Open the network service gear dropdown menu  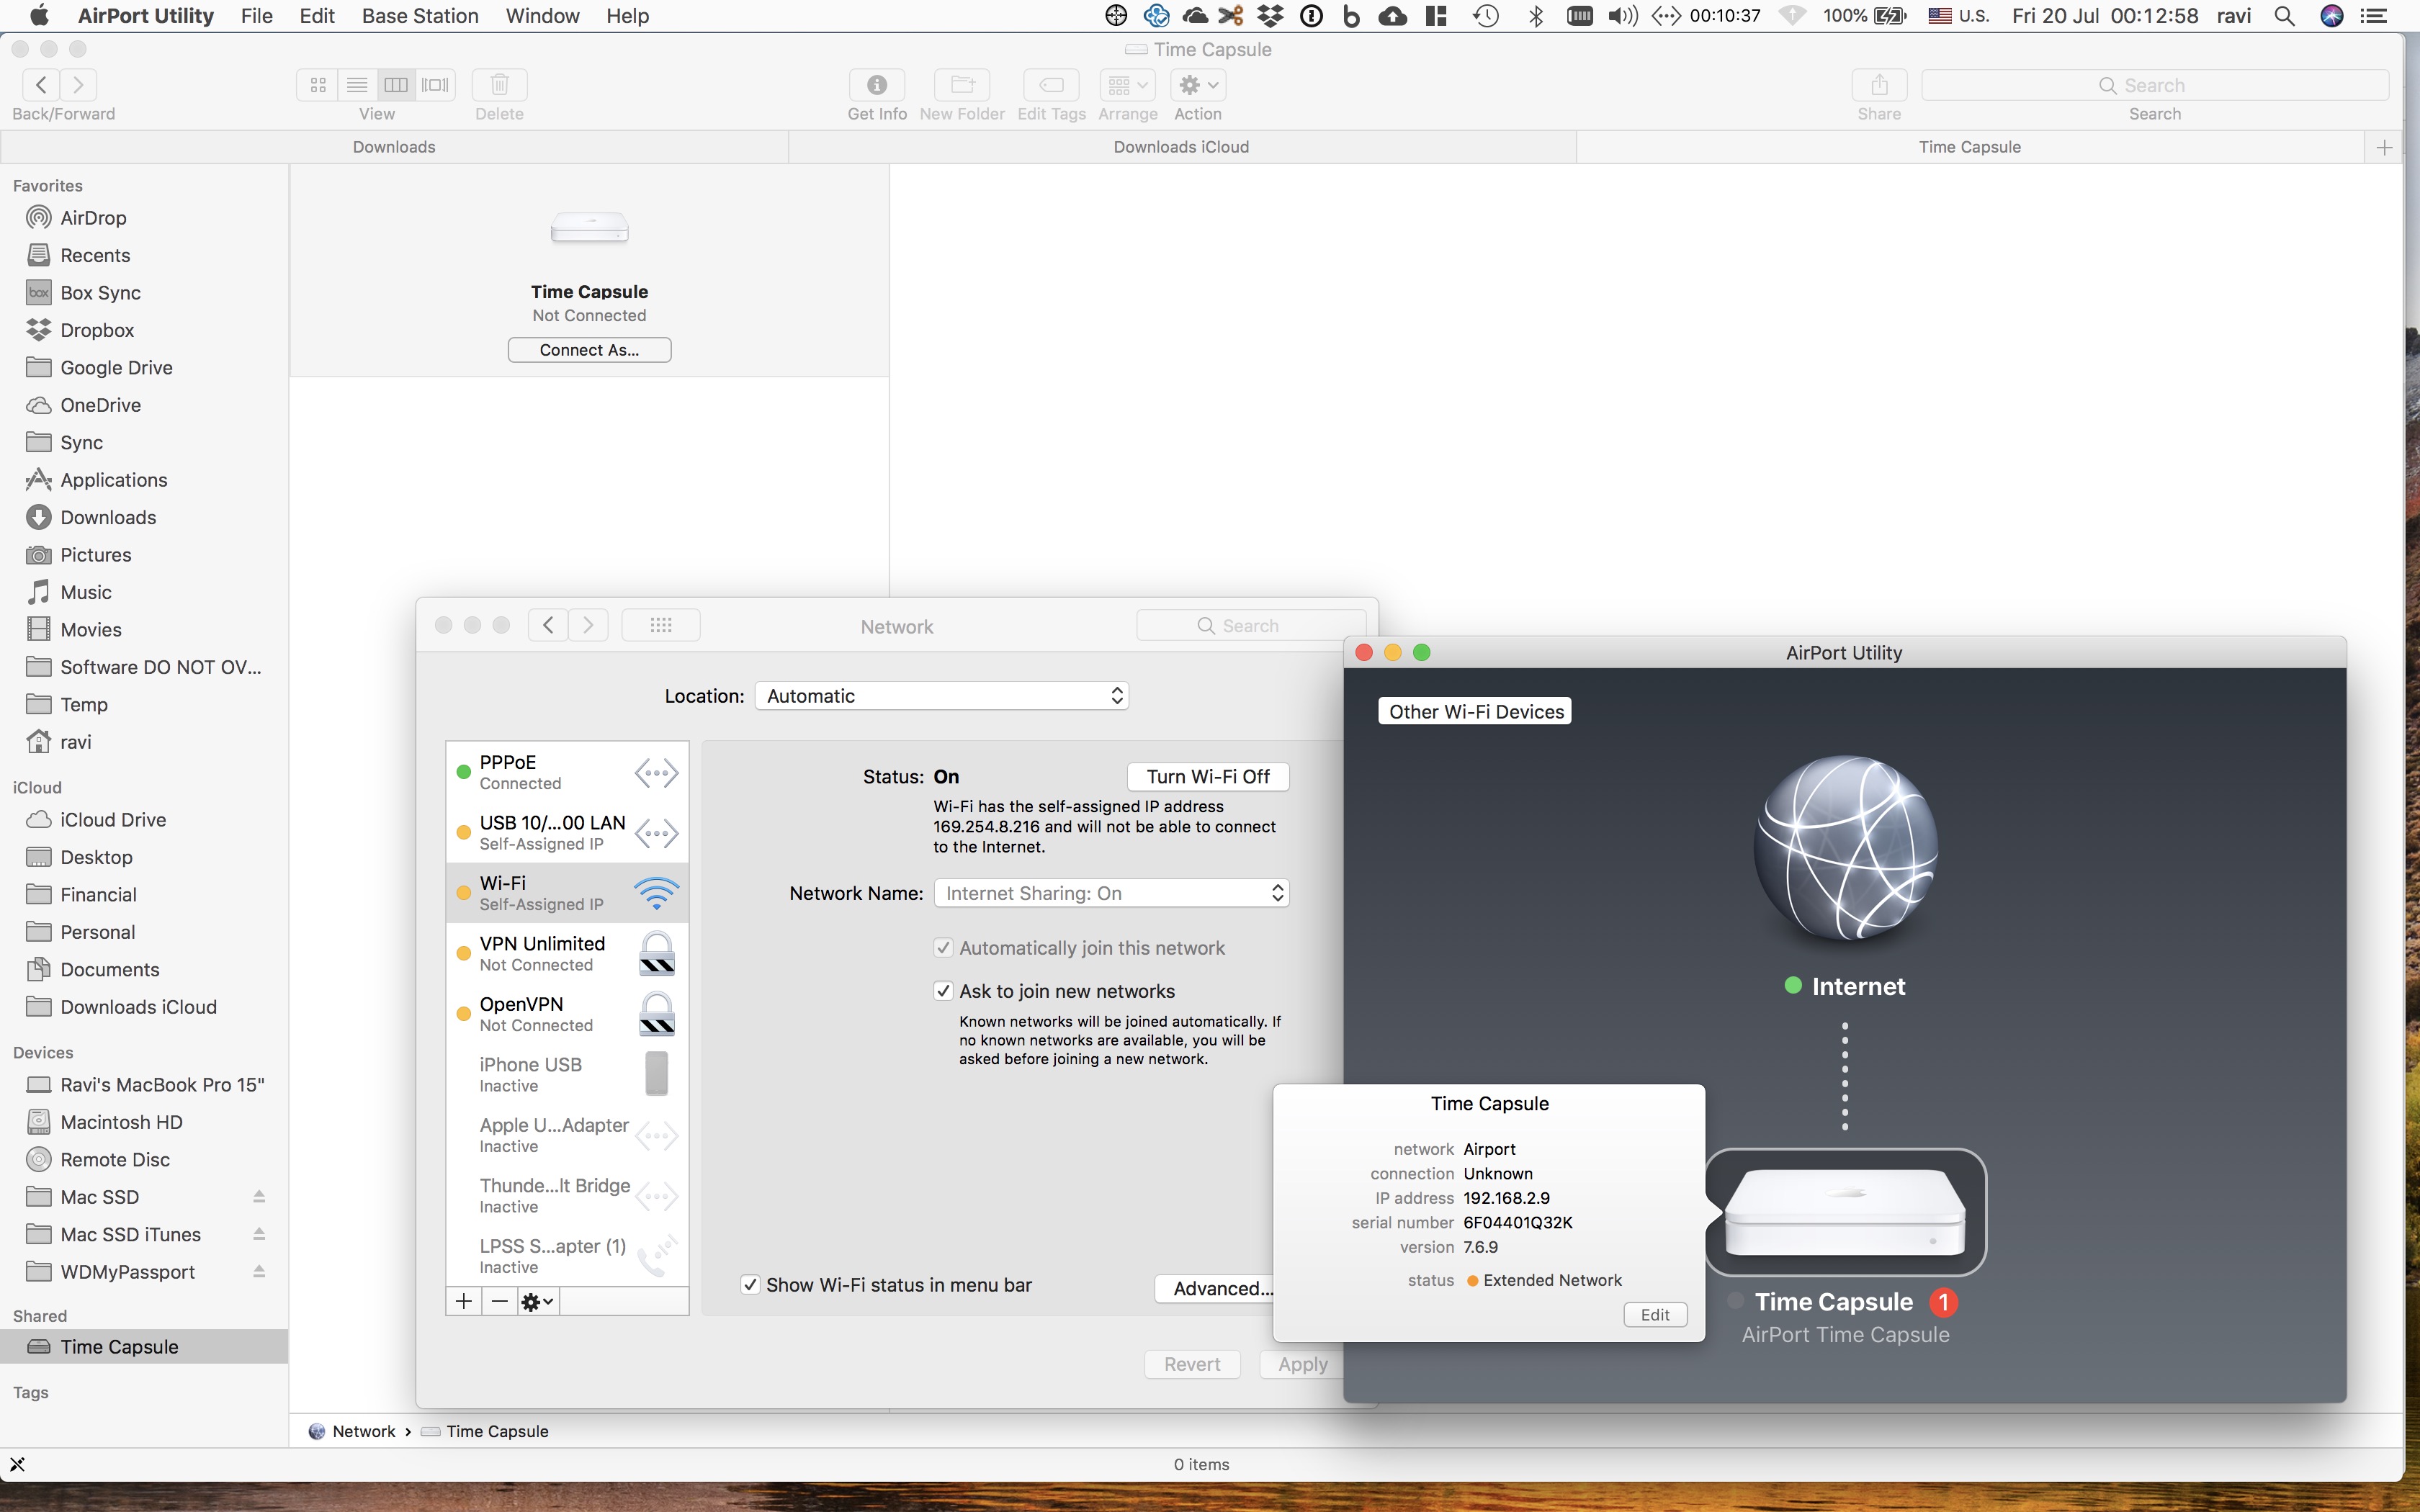click(x=538, y=1301)
